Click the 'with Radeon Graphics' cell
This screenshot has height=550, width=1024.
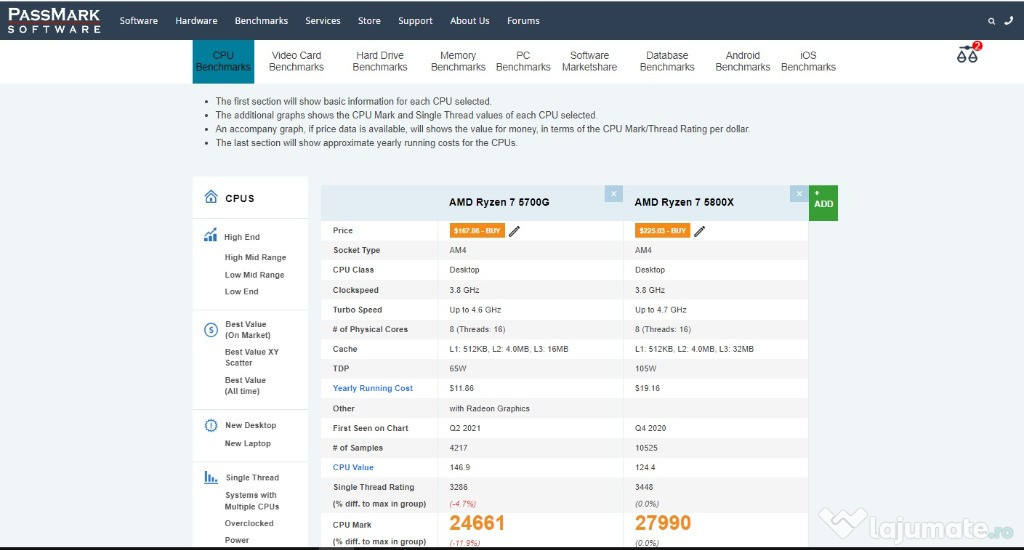coord(489,409)
